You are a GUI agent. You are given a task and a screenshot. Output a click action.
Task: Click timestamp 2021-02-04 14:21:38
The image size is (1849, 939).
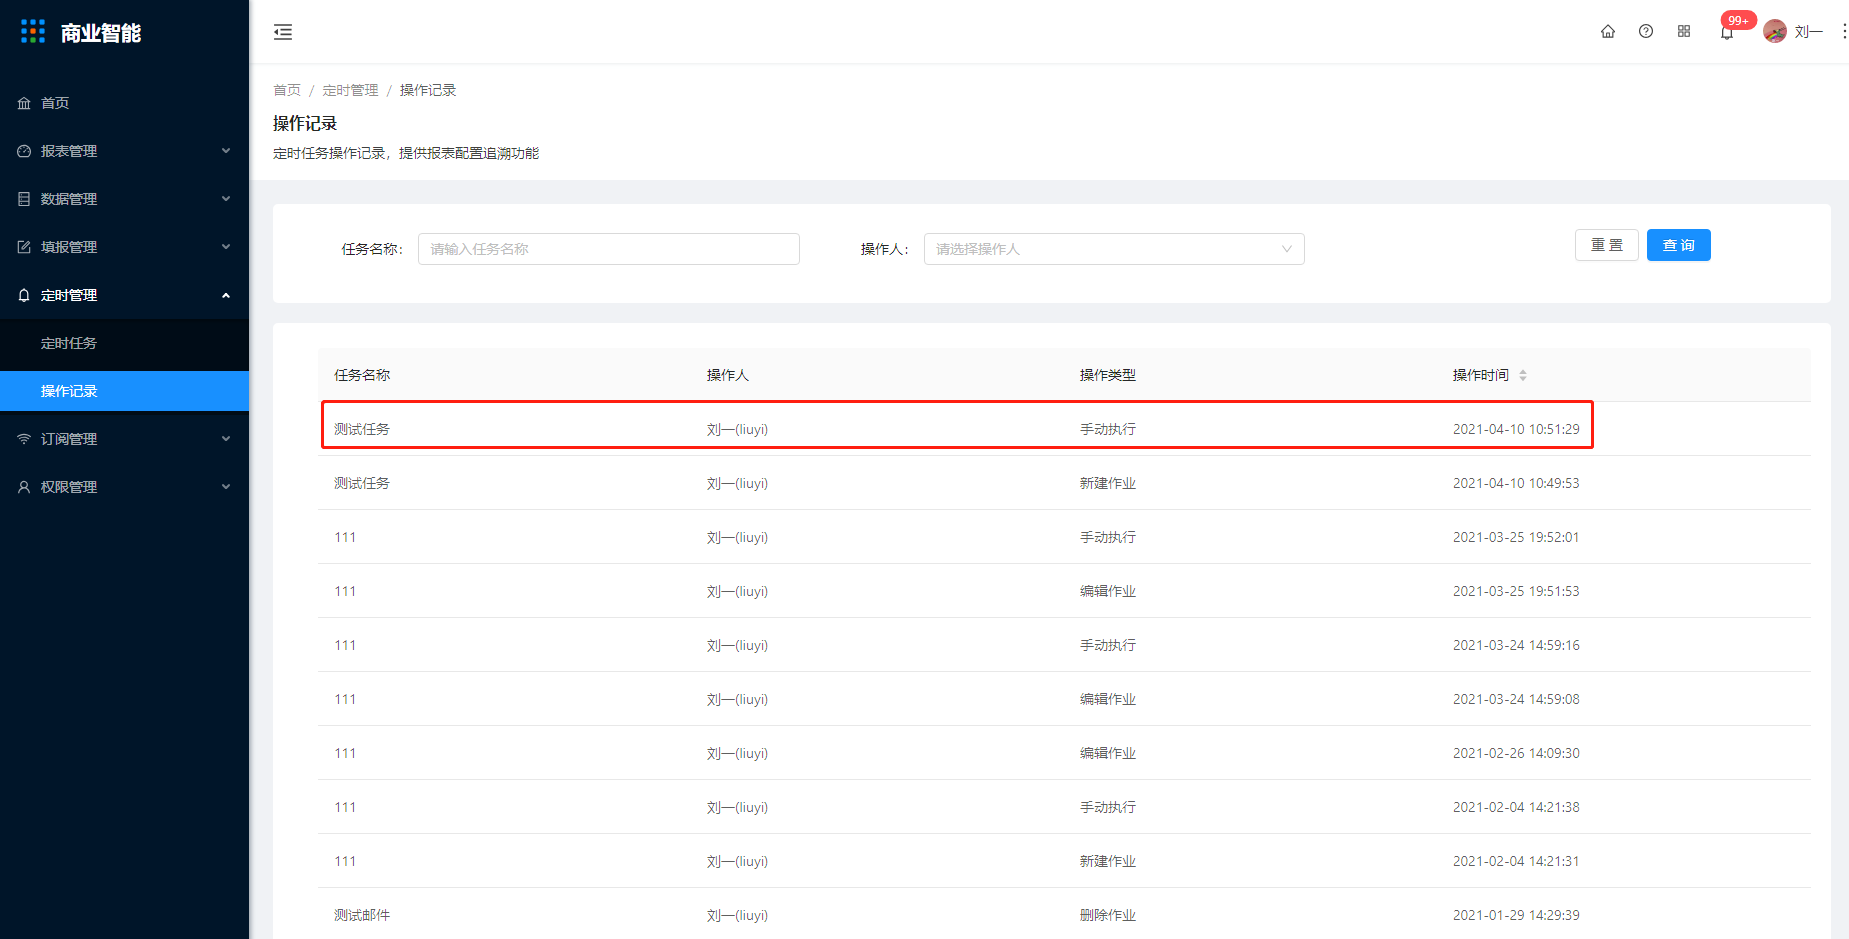1516,807
